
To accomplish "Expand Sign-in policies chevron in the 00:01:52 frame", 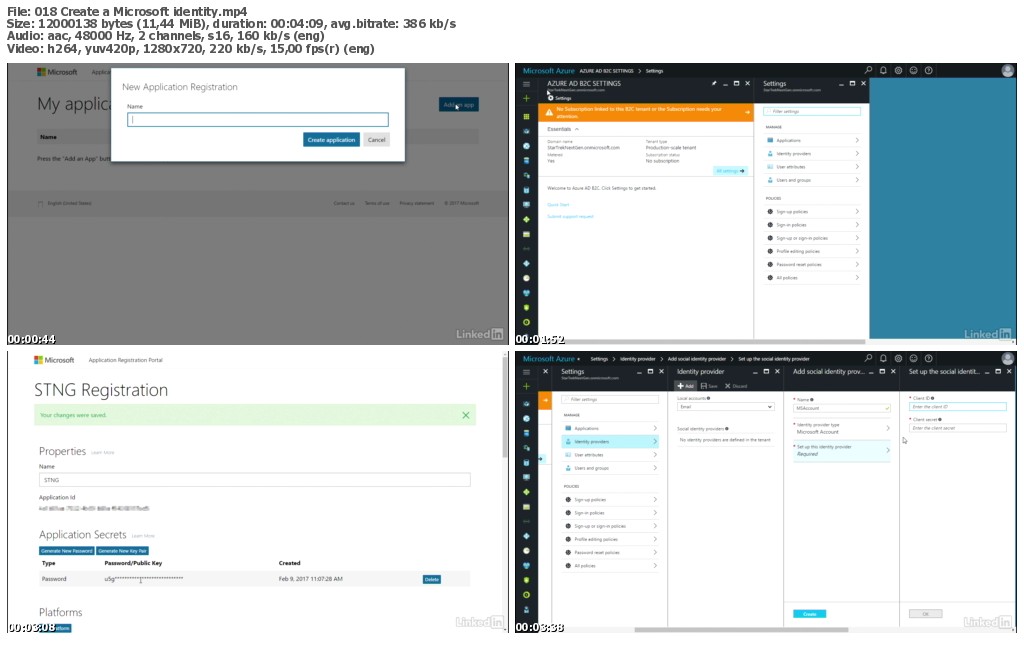I will pyautogui.click(x=857, y=225).
